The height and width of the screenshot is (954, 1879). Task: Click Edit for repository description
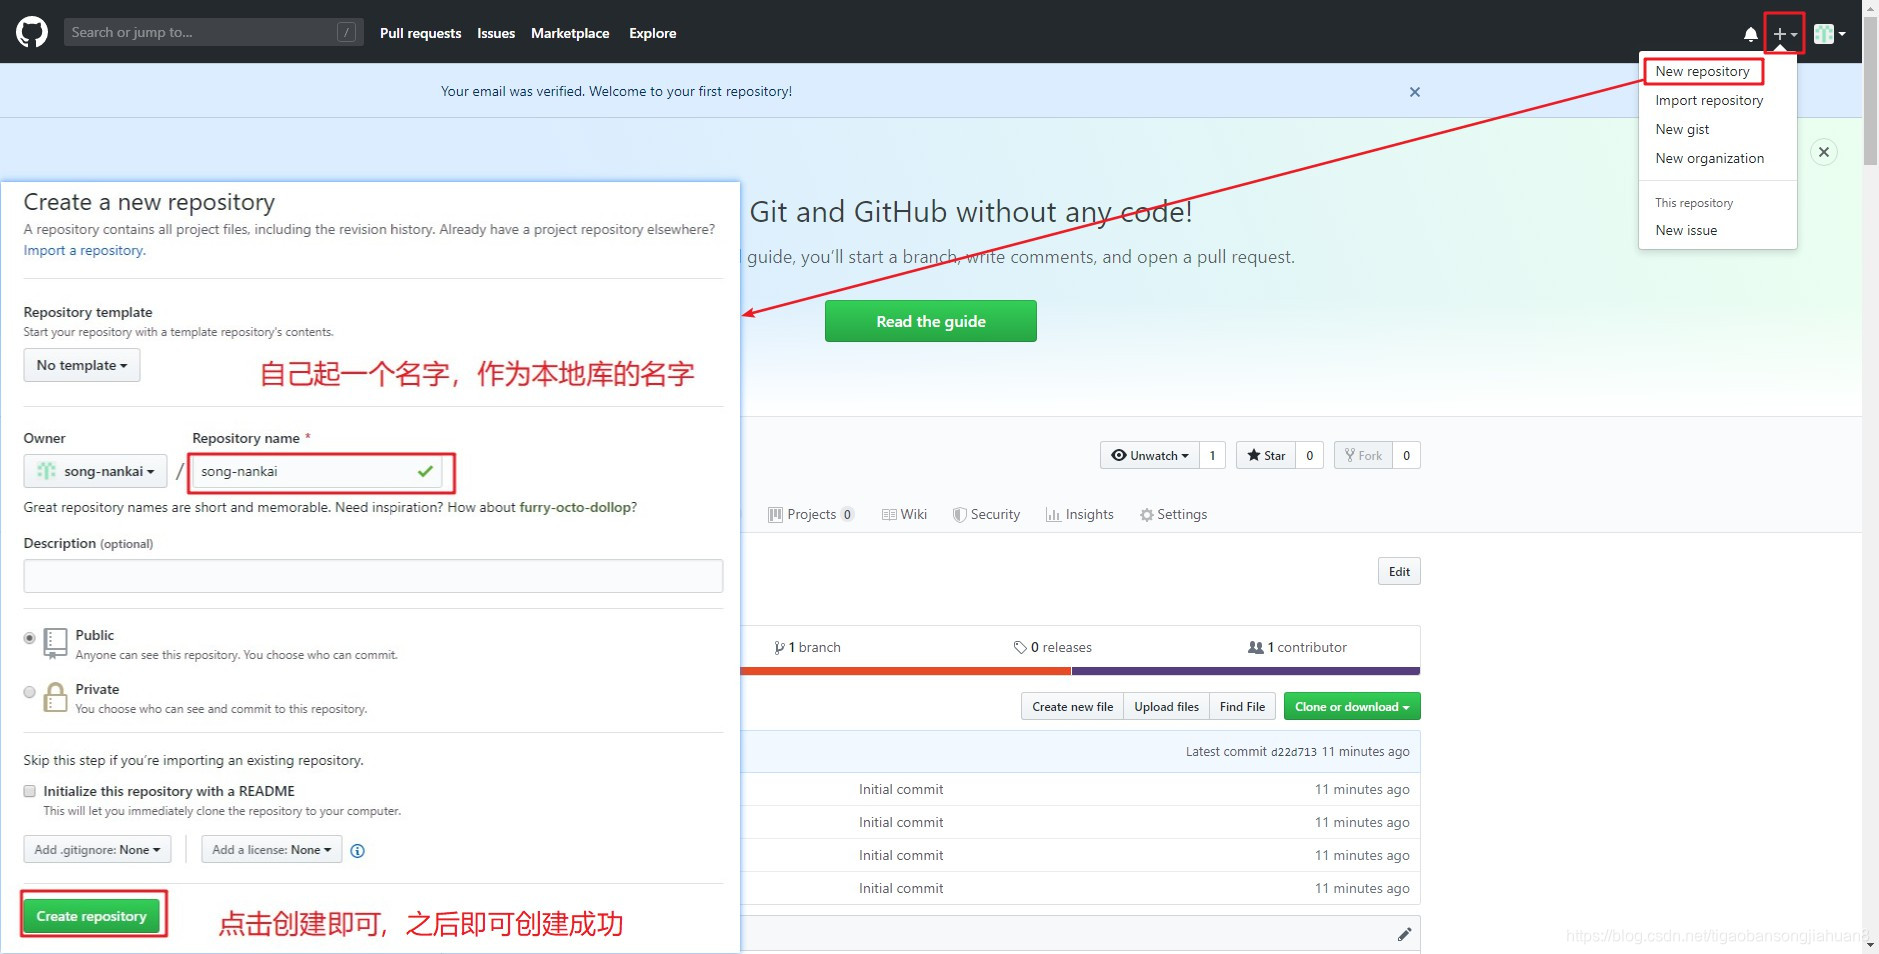(x=1399, y=571)
